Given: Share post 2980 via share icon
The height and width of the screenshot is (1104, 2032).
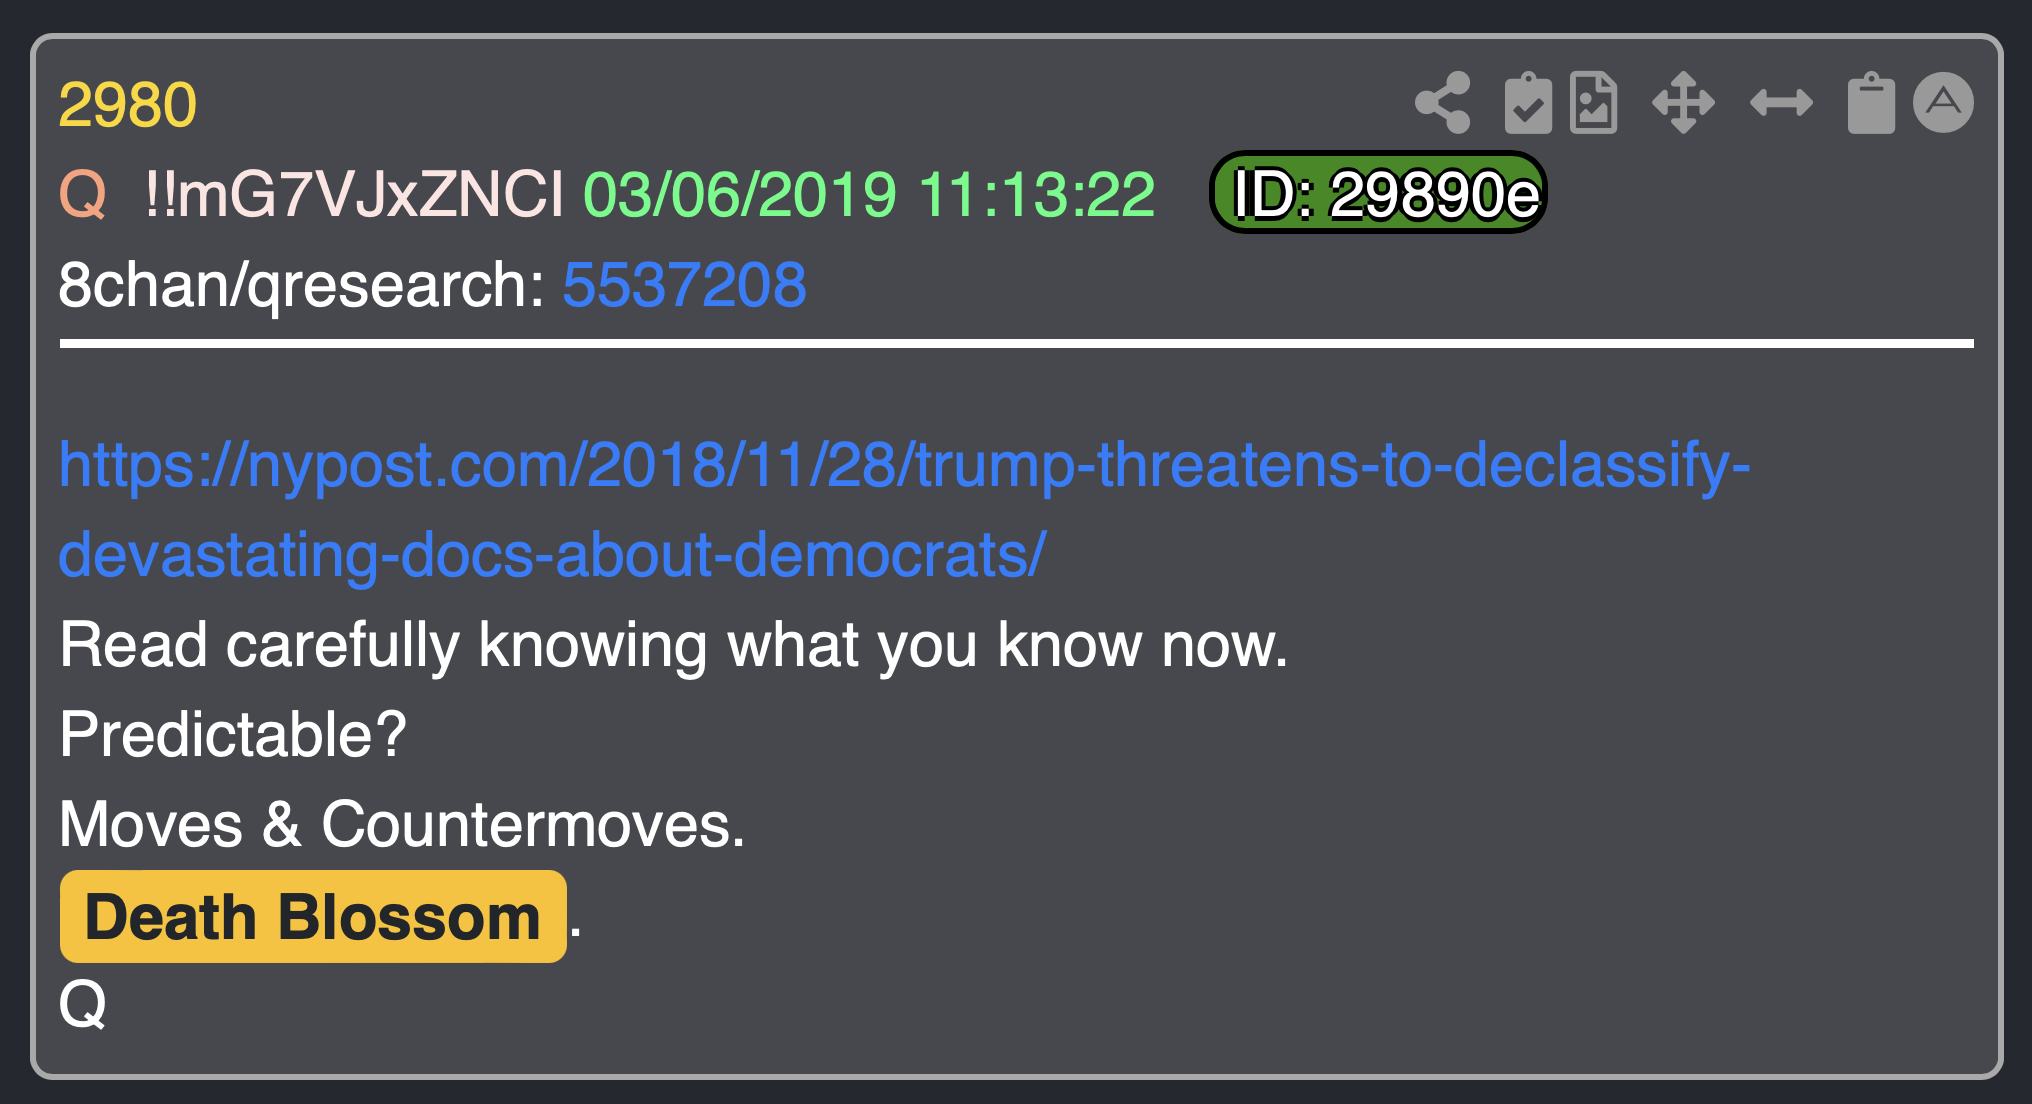Looking at the screenshot, I should pos(1442,103).
